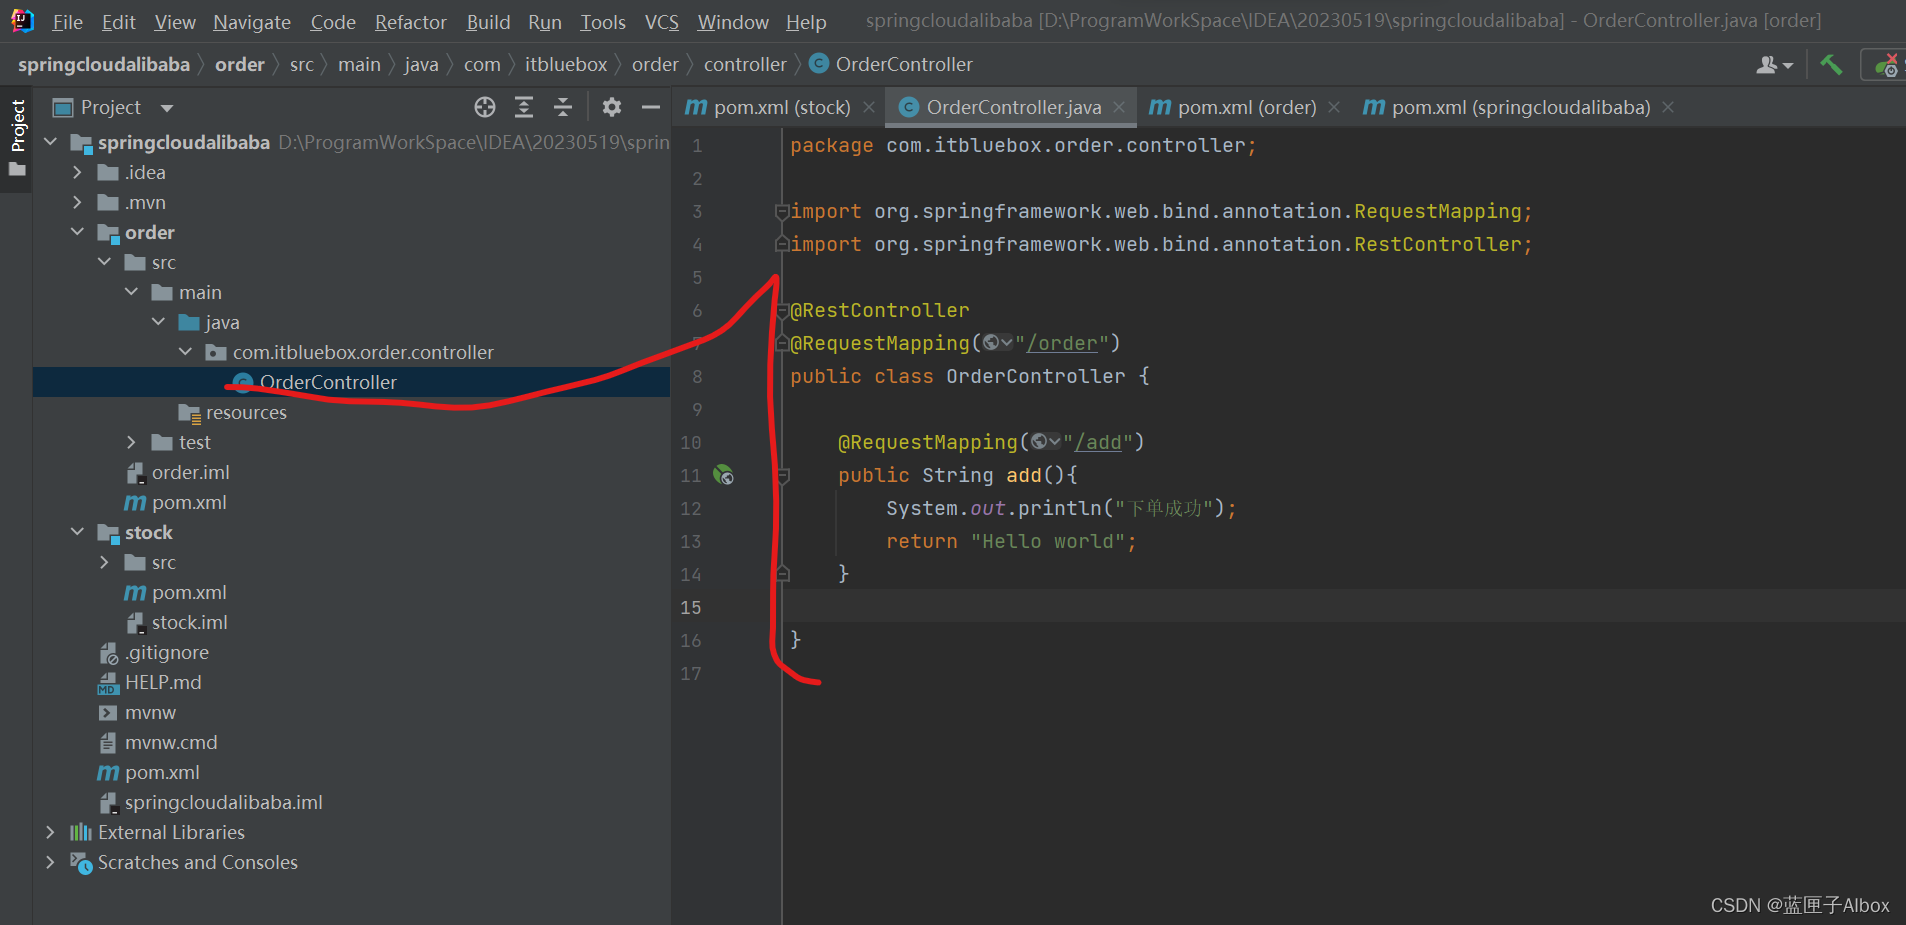
Task: Click the run configuration icon at top right
Action: (1886, 65)
